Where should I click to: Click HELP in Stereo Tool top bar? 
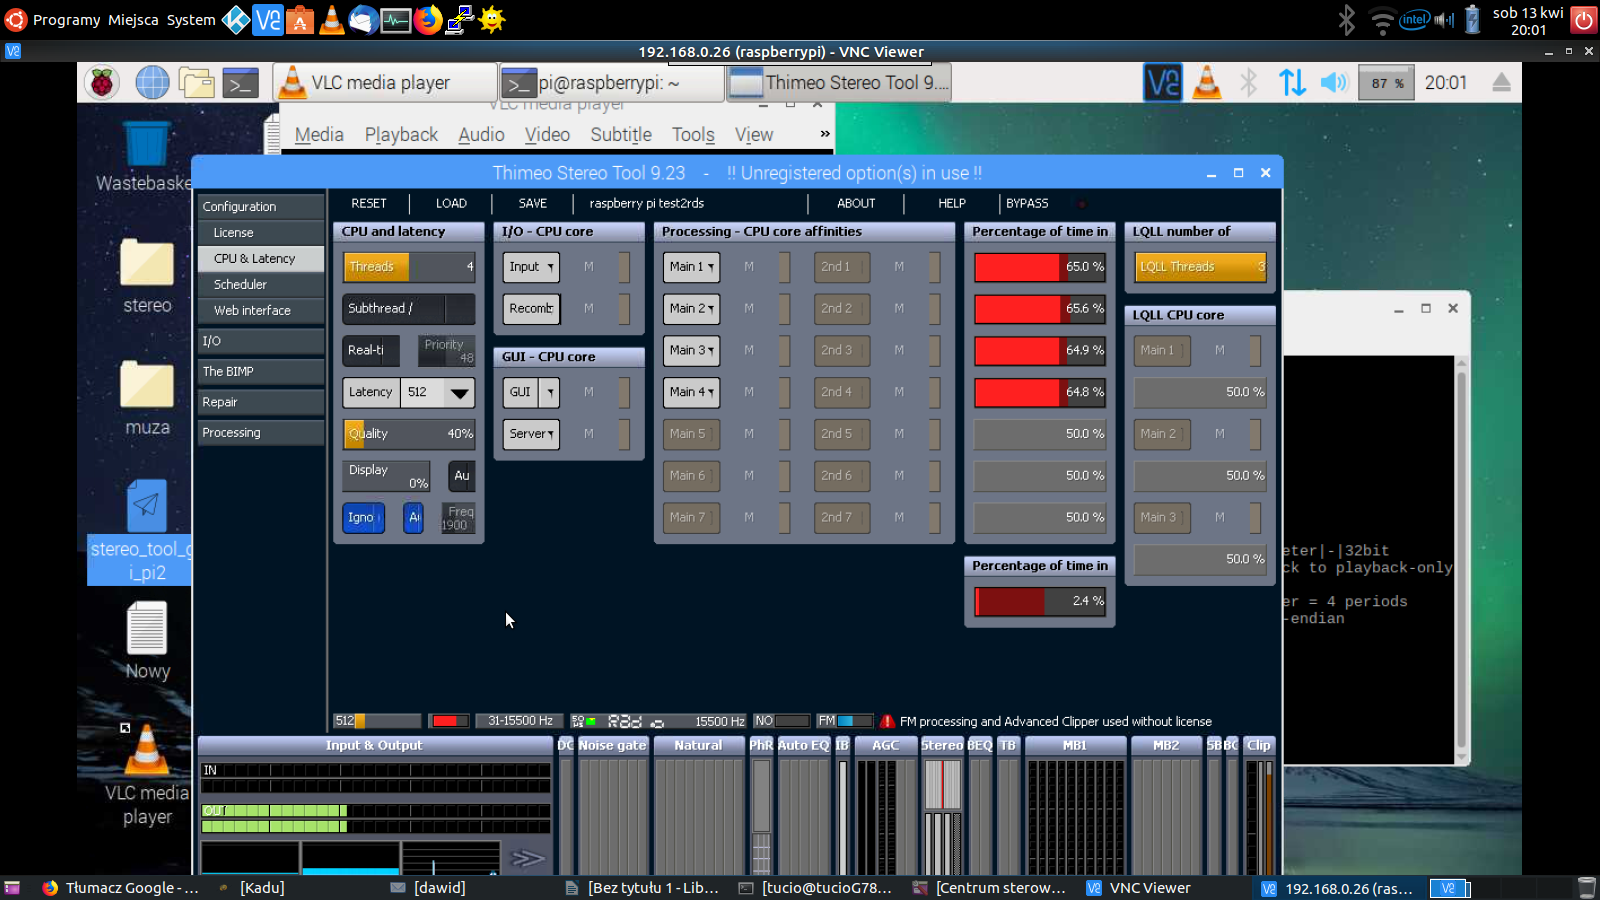(x=952, y=203)
